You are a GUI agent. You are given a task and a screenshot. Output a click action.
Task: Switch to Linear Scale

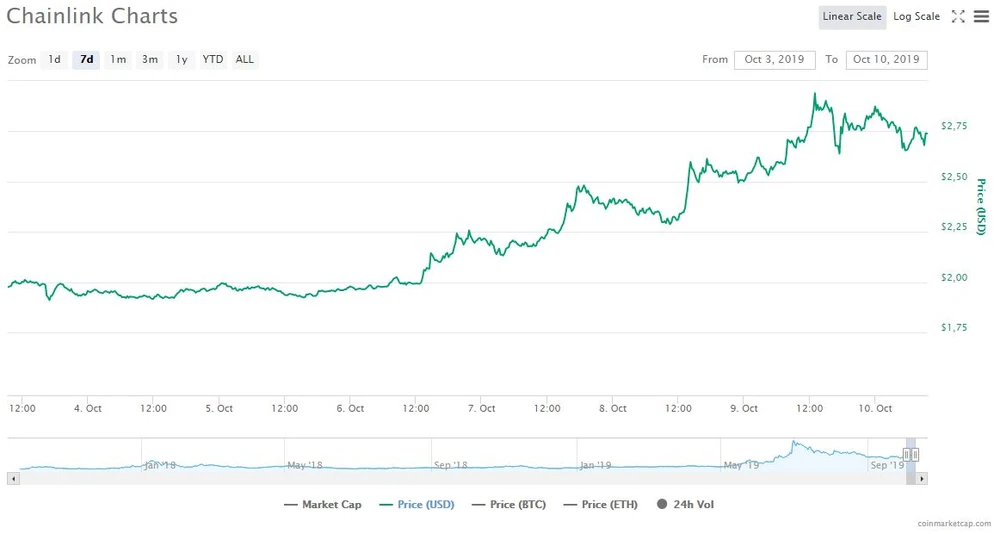click(852, 17)
